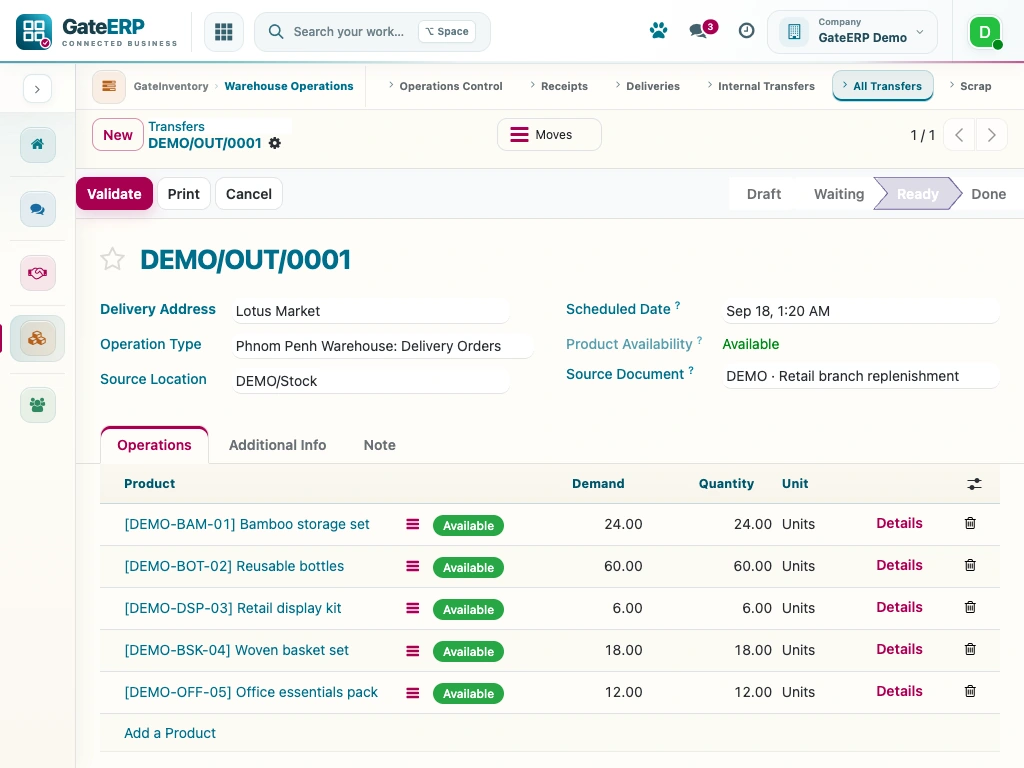Click the Search your work field
Screen dimensions: 1024x768
click(372, 31)
